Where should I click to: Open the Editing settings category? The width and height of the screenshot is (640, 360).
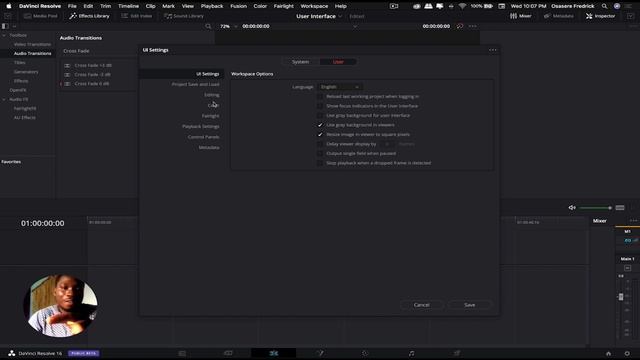point(211,95)
